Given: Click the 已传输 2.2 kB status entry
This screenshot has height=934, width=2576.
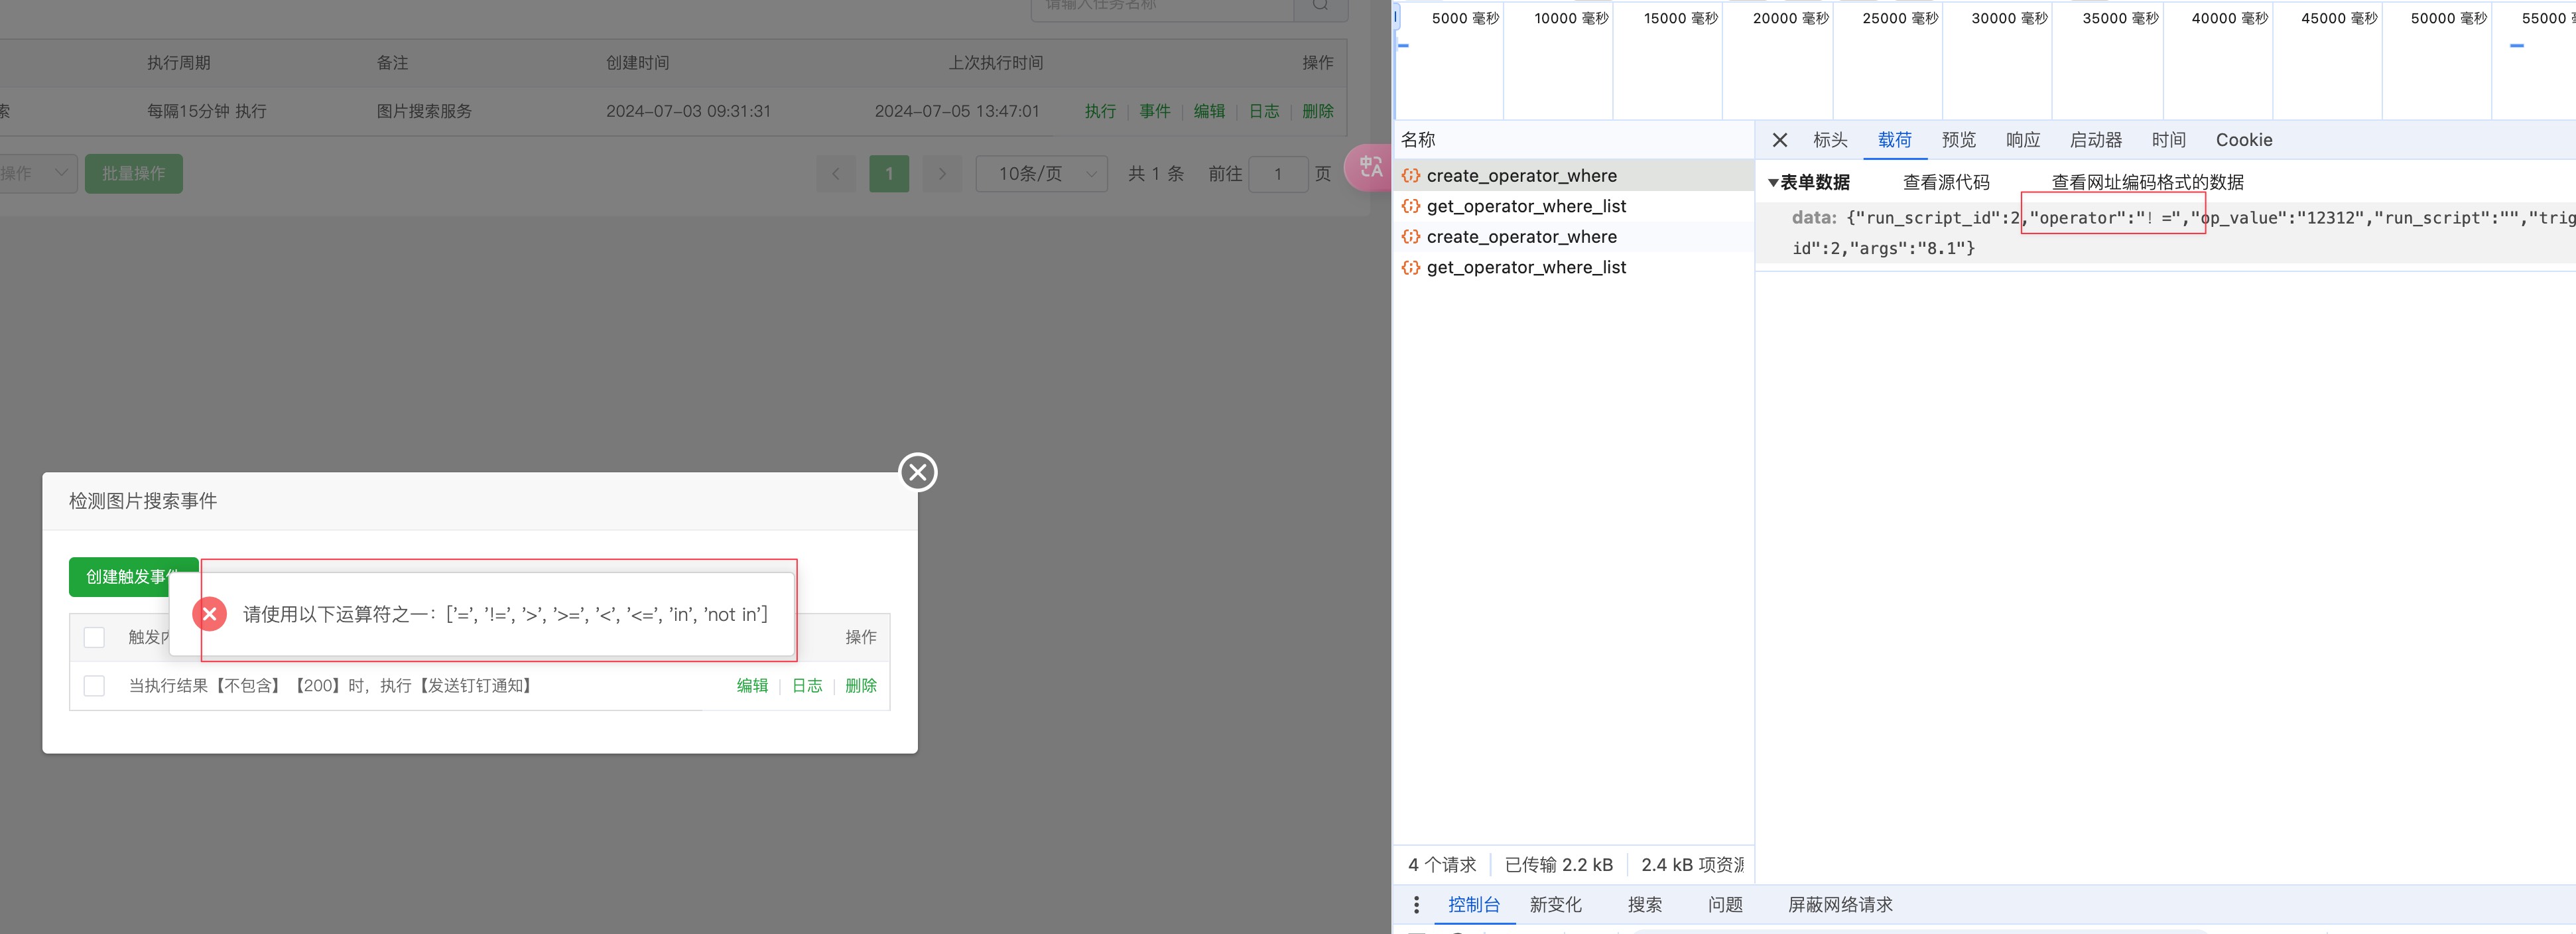Looking at the screenshot, I should tap(1558, 865).
